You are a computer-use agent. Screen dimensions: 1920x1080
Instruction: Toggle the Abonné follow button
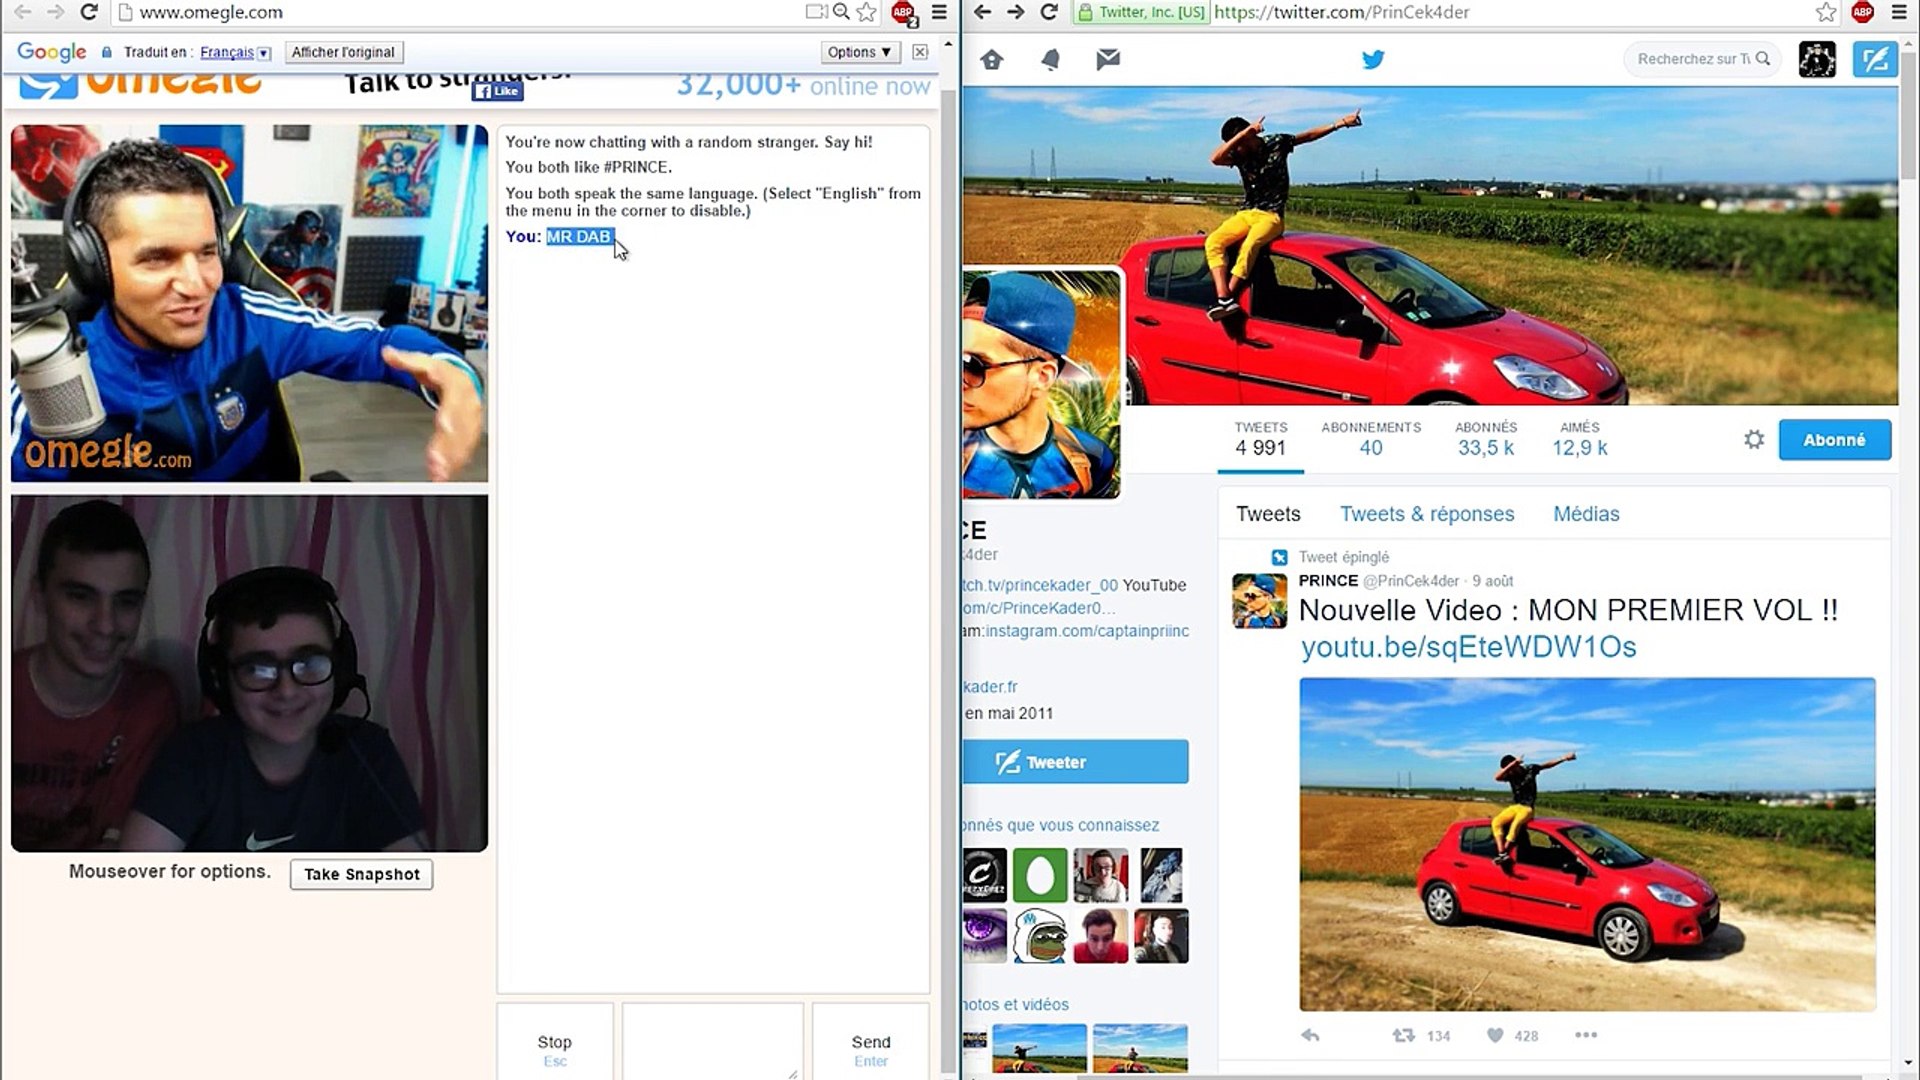click(x=1834, y=440)
